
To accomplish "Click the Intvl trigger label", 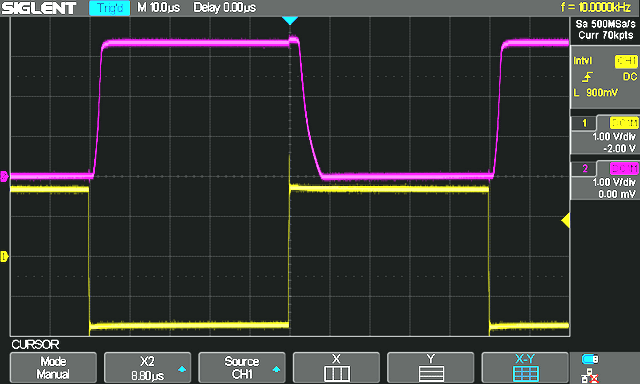I will pos(582,61).
